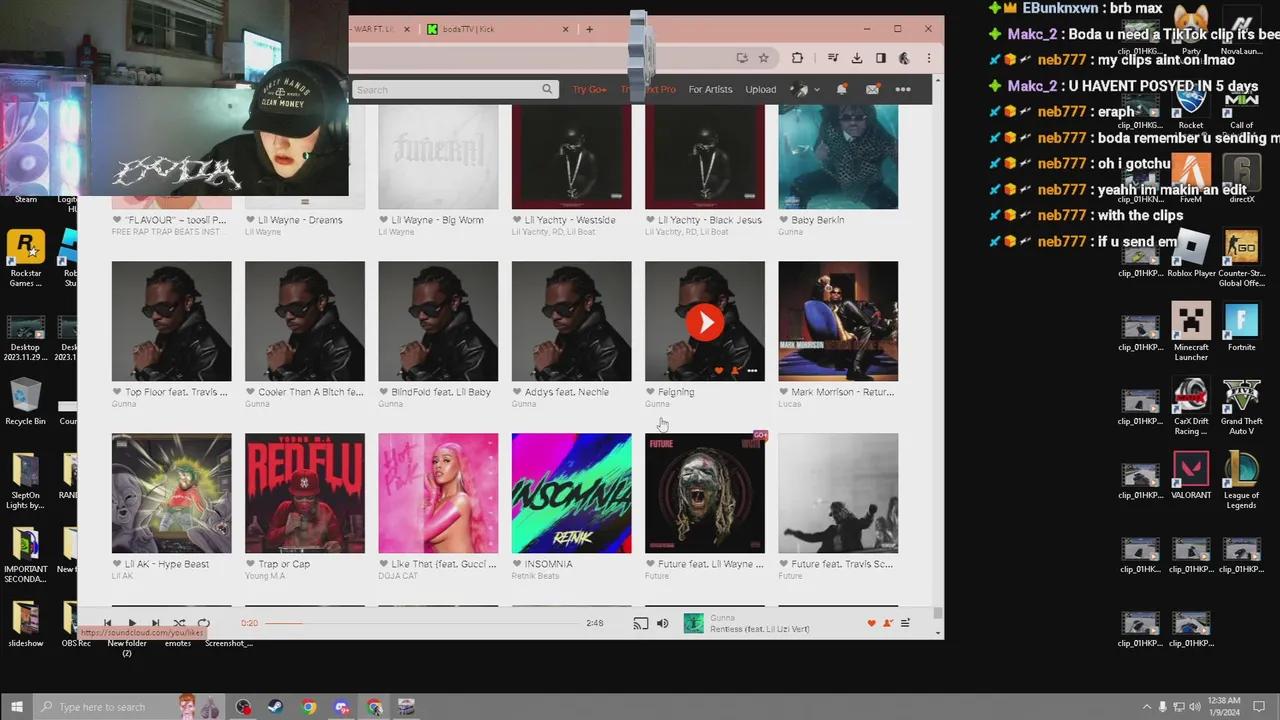Open Discord icon in taskbar
Screen dimensions: 1280x720
(342, 707)
